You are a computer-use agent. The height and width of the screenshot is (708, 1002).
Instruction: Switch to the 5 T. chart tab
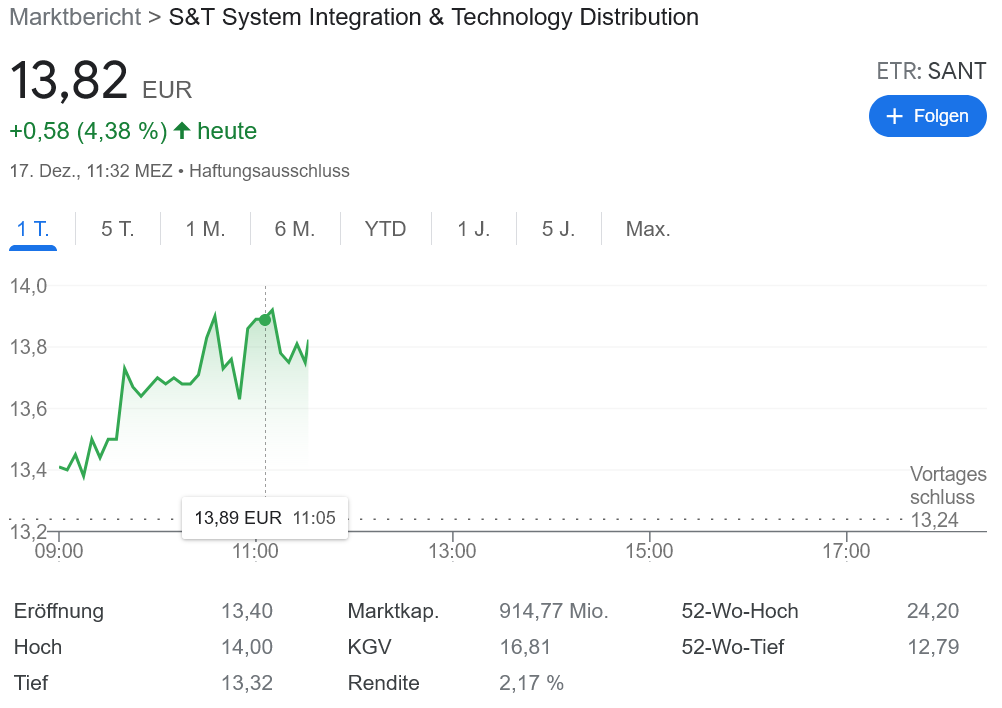(117, 229)
